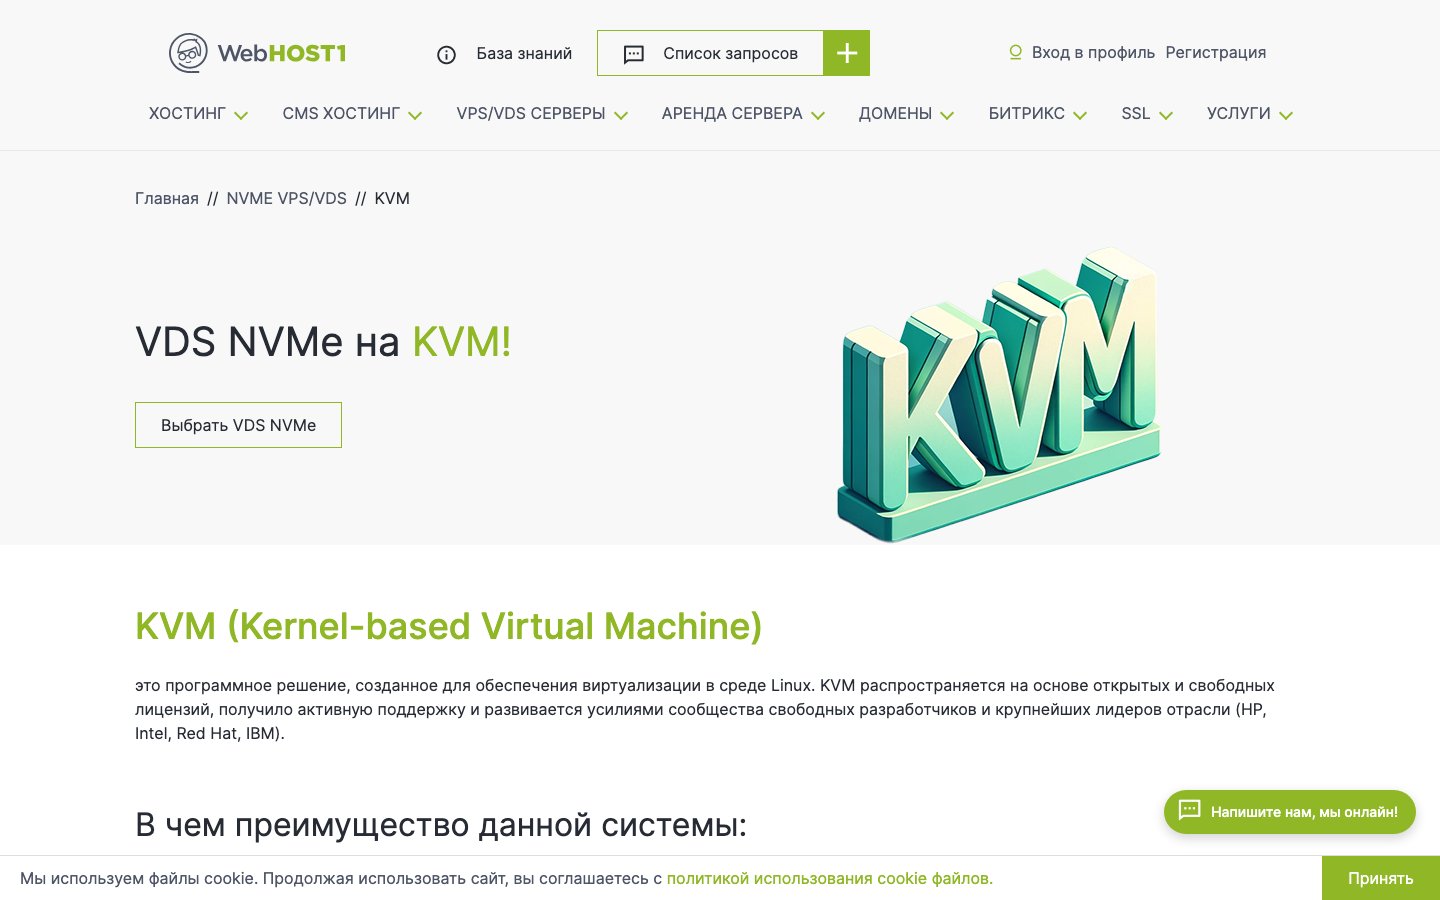Expand the VPS/VDS СЕРВЕРЫ chevron
Viewport: 1440px width, 900px height.
coord(621,116)
